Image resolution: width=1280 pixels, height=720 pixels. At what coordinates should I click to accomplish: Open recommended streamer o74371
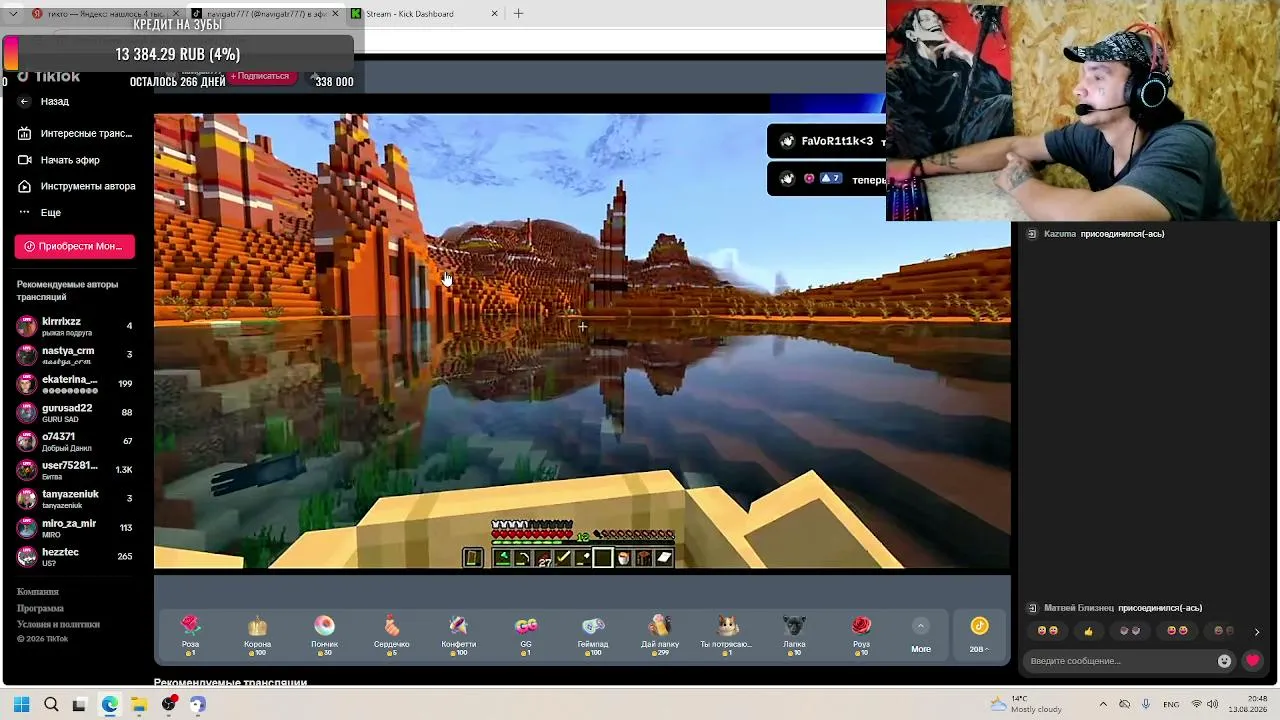75,441
